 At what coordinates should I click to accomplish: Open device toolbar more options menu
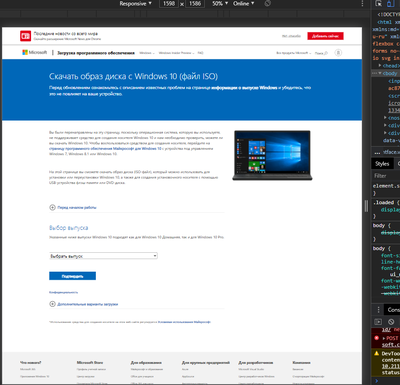click(362, 4)
